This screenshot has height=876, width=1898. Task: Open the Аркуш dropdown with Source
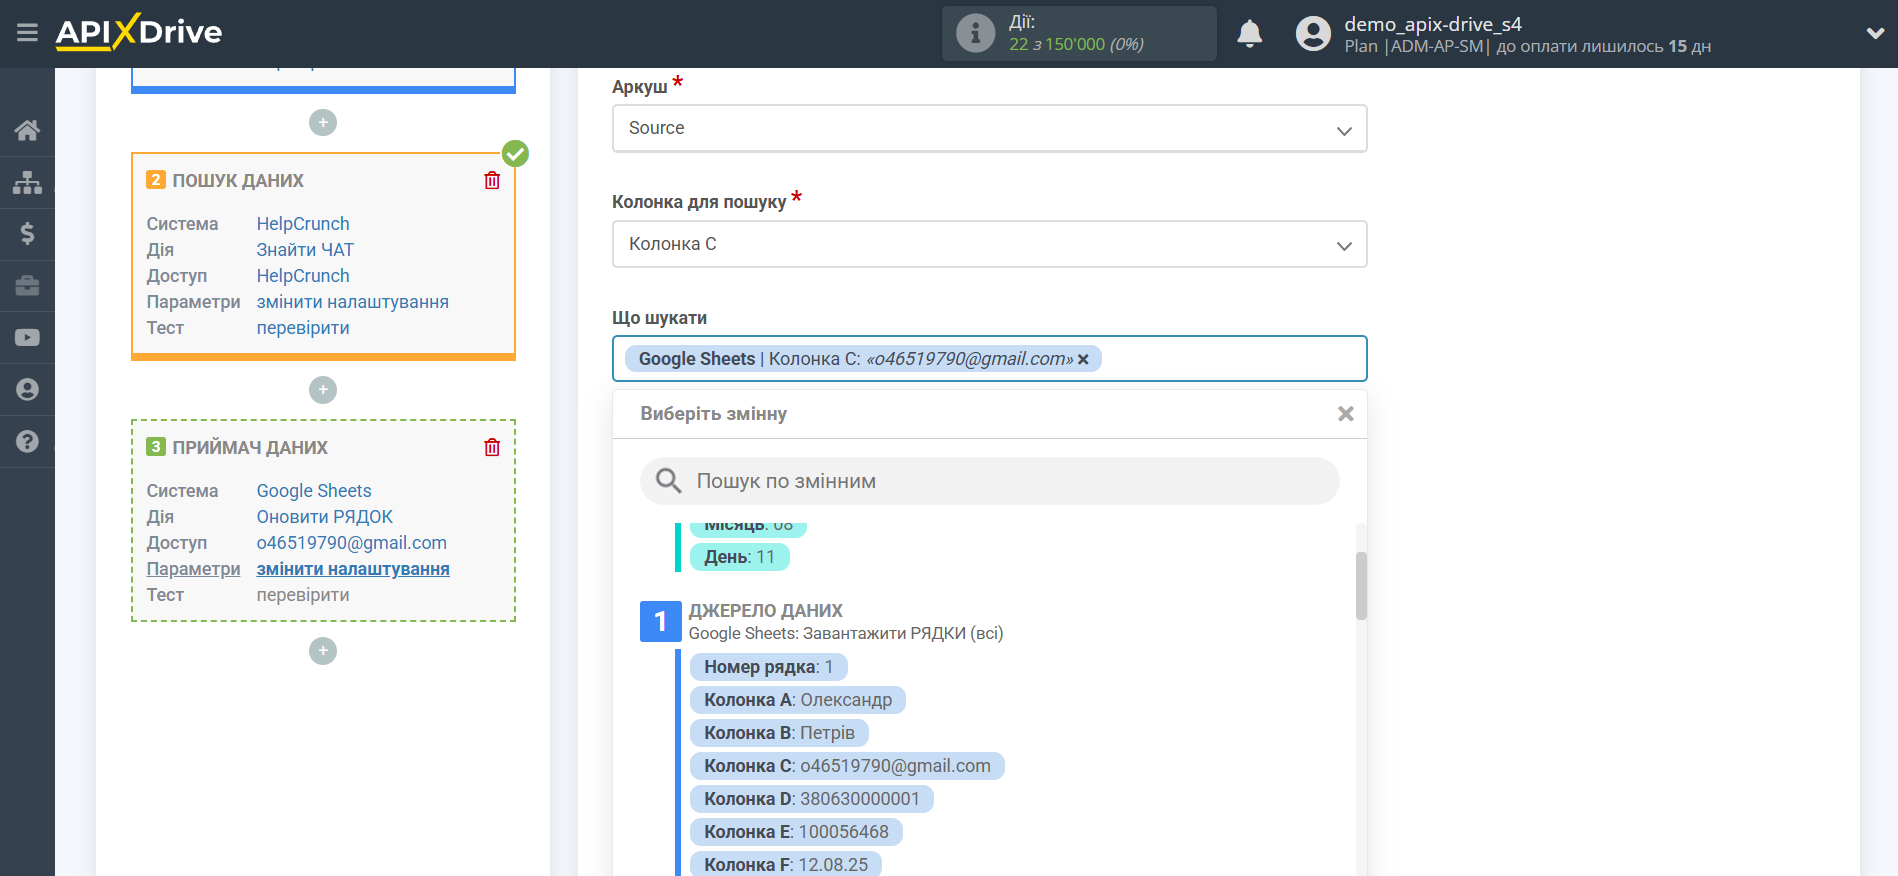point(989,129)
